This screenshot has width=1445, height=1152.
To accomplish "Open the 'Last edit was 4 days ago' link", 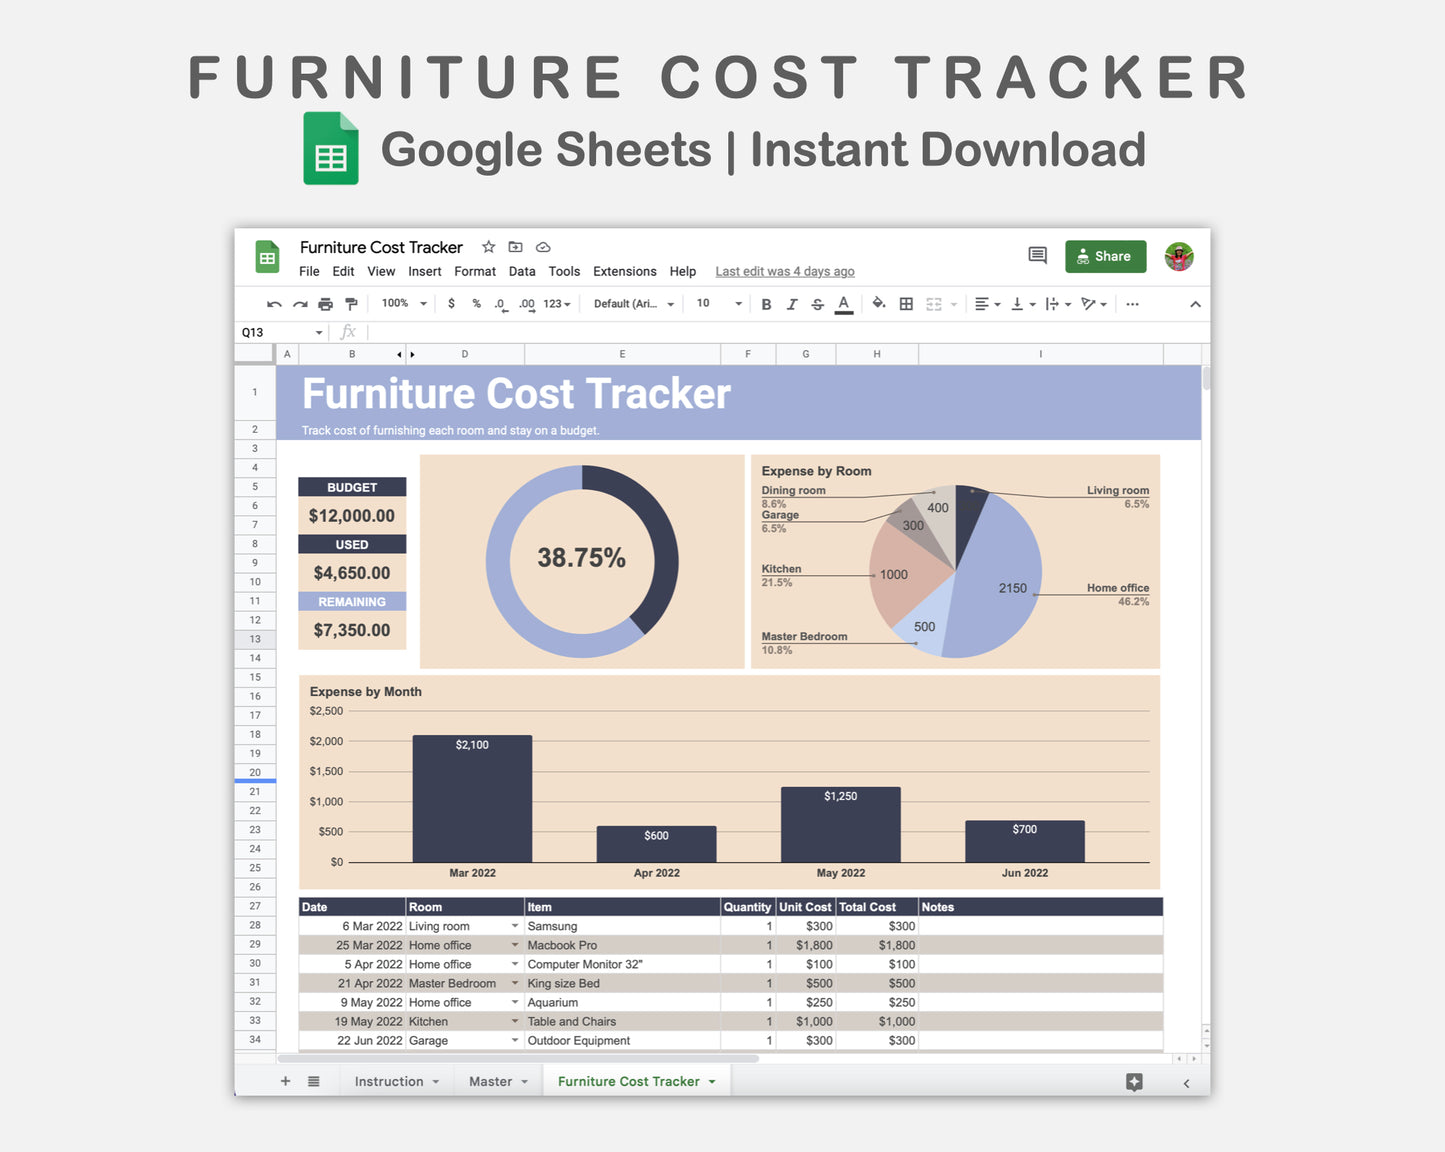I will tap(784, 272).
